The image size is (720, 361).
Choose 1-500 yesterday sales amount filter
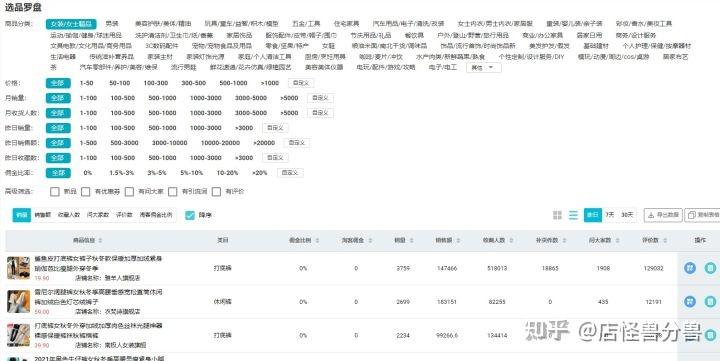pos(88,143)
